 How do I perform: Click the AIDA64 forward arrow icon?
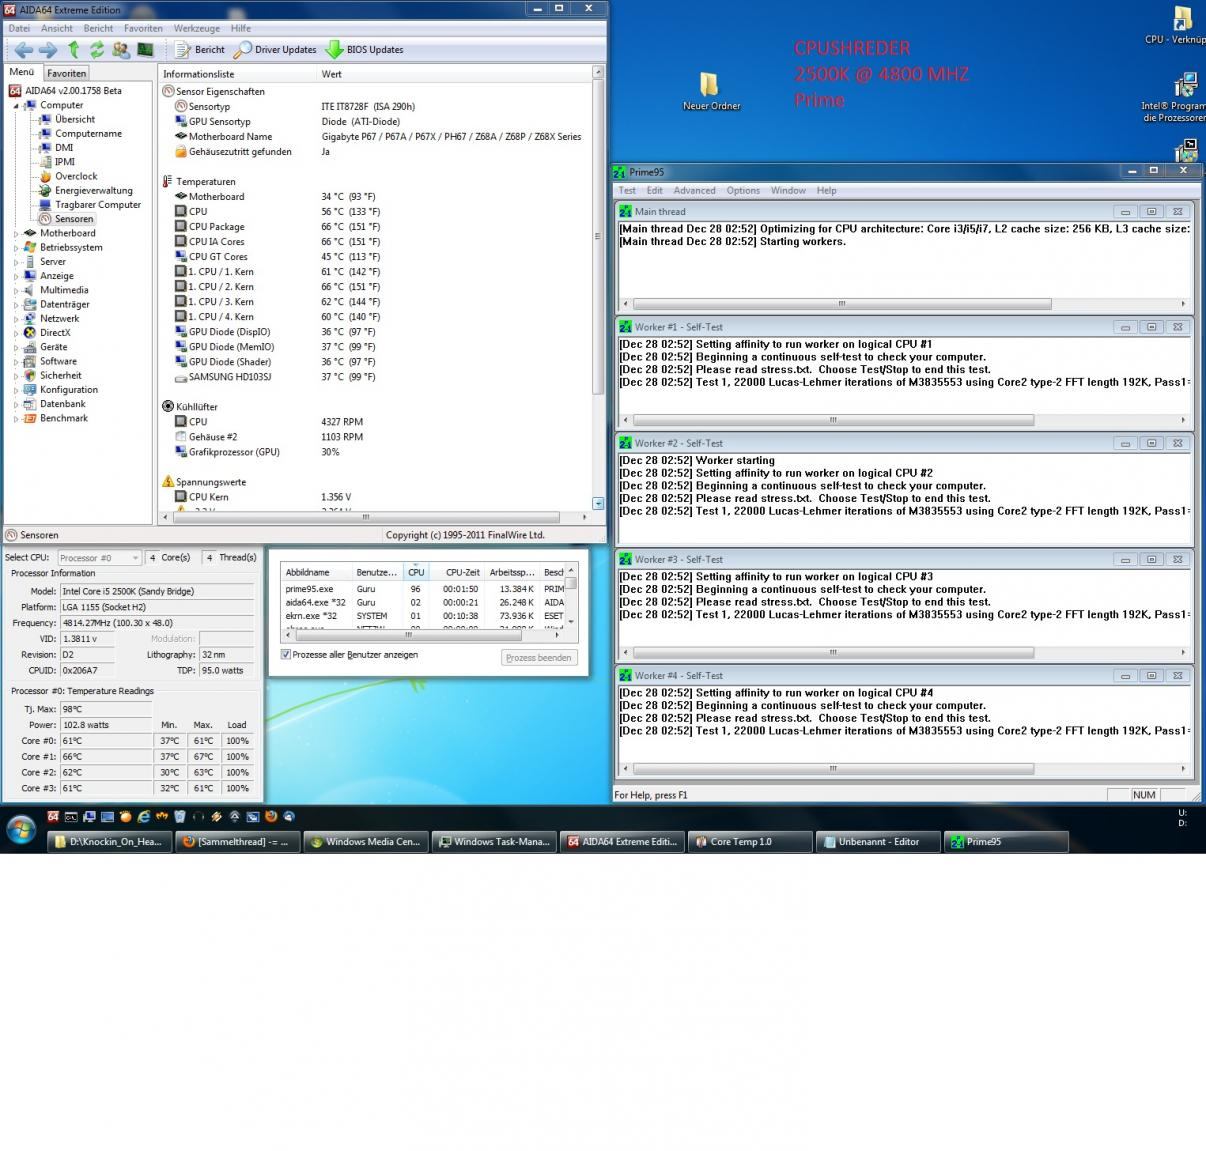(x=47, y=49)
